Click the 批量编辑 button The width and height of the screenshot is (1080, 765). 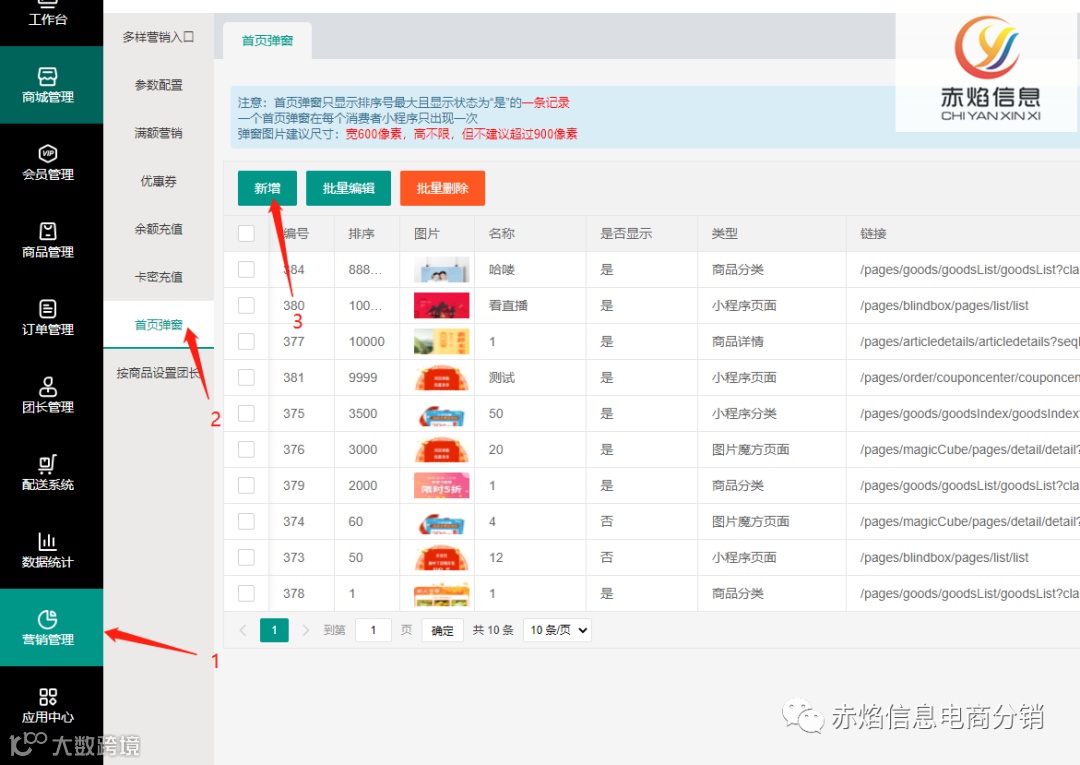(349, 188)
